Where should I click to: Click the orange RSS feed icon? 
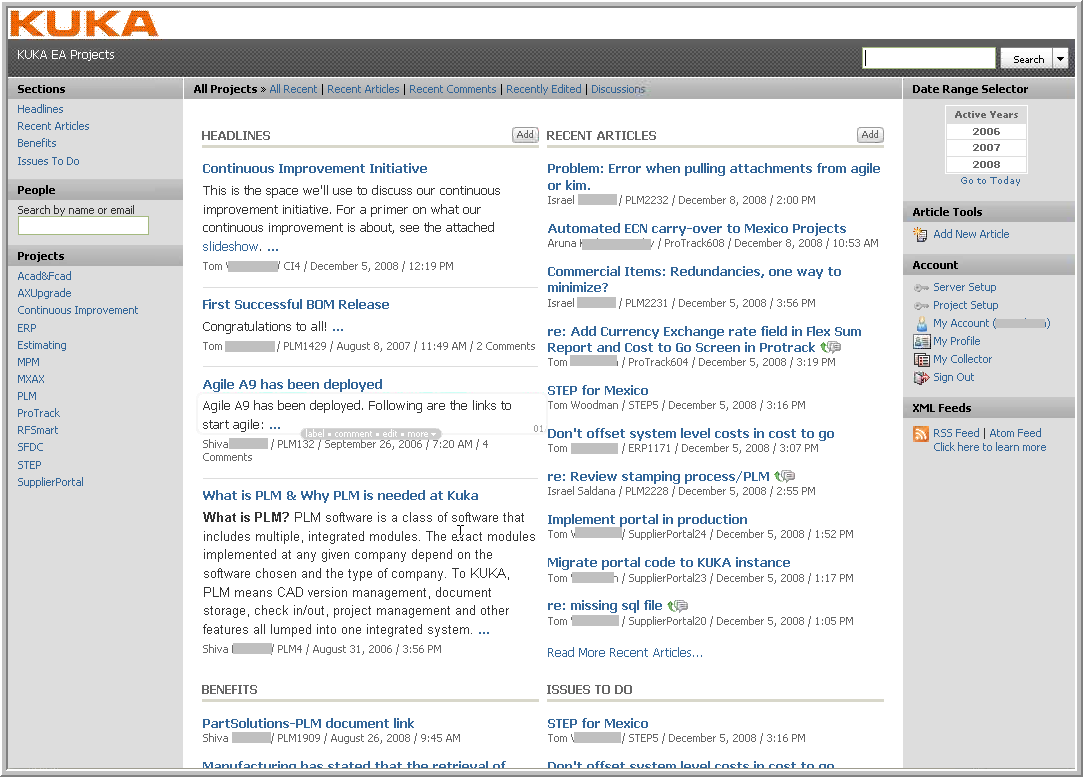(921, 434)
